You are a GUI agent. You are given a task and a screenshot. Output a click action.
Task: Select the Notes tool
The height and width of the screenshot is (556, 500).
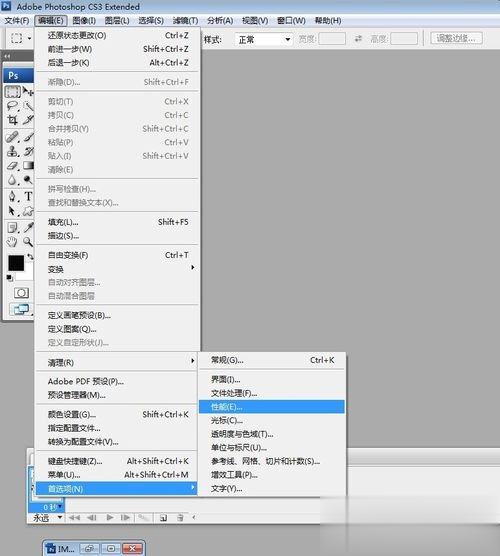coord(12,227)
